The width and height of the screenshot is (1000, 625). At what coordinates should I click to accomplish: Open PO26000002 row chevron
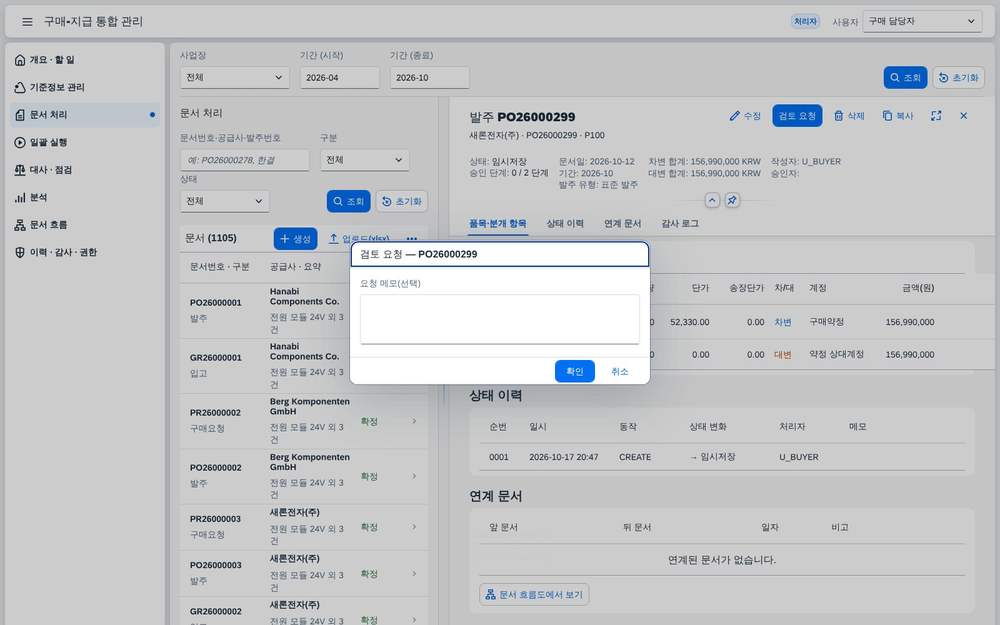click(x=415, y=476)
